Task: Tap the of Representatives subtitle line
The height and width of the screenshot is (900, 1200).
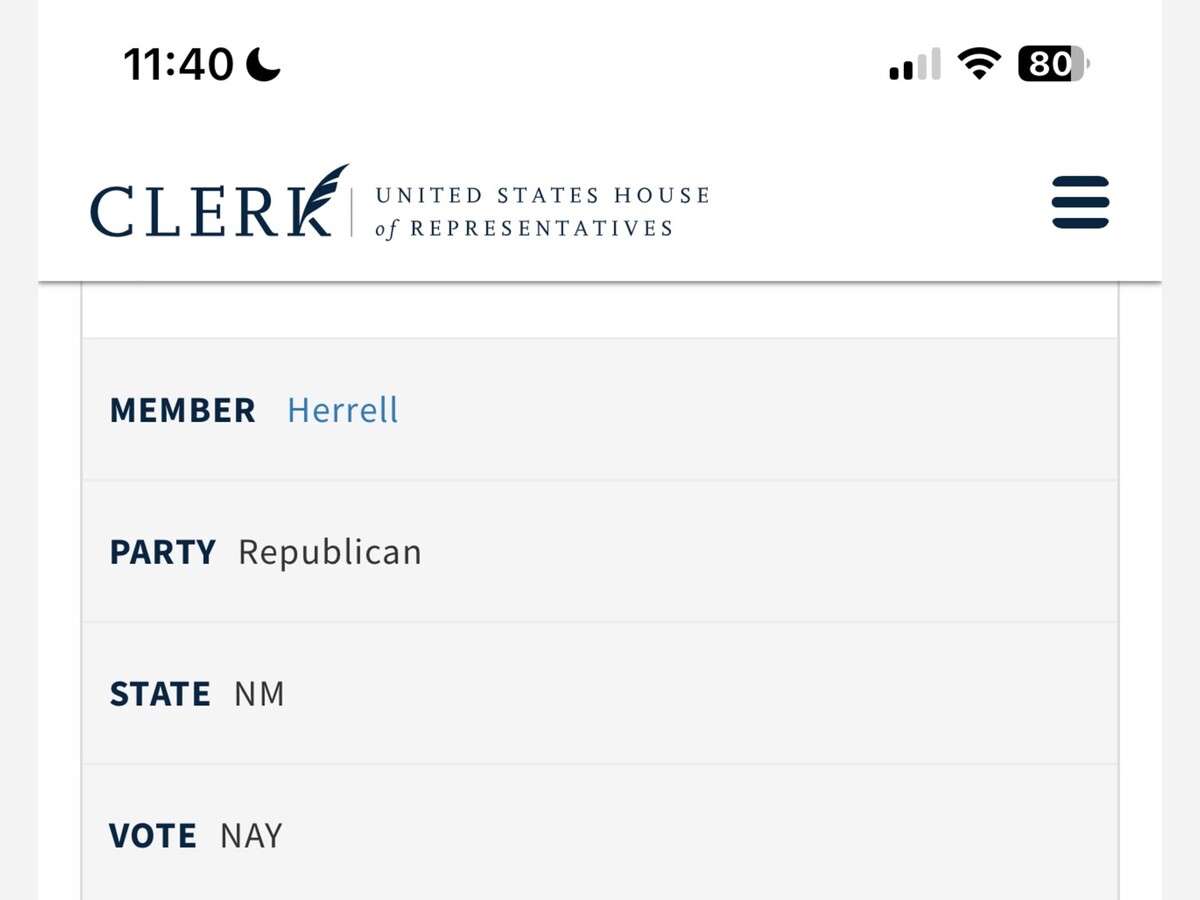Action: click(x=524, y=229)
